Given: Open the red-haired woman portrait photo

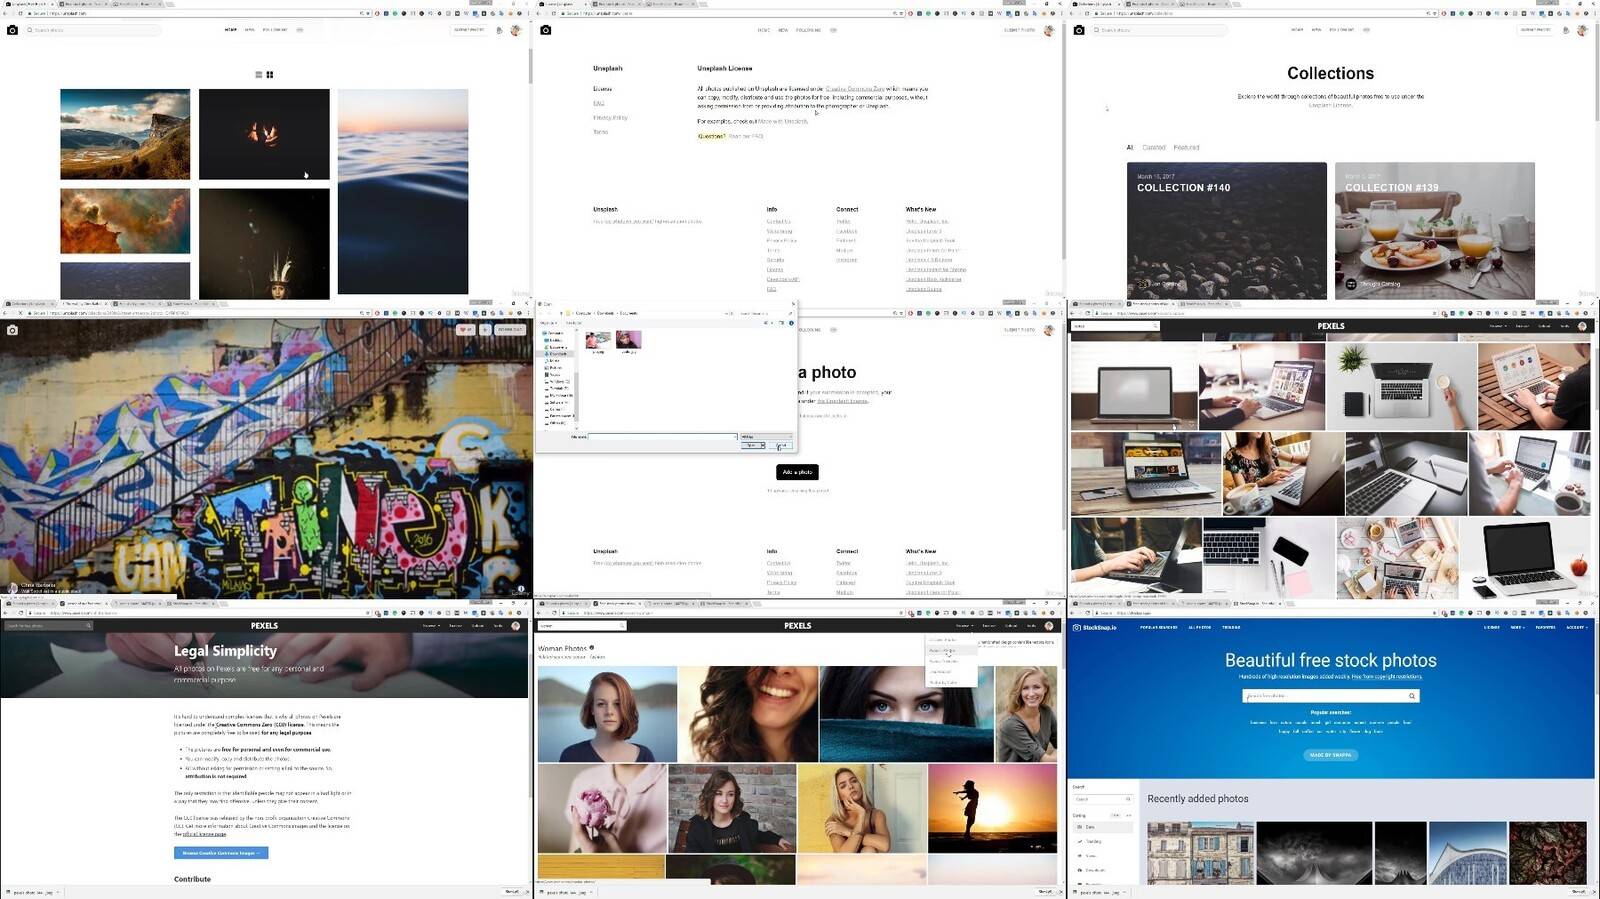Looking at the screenshot, I should click(607, 714).
